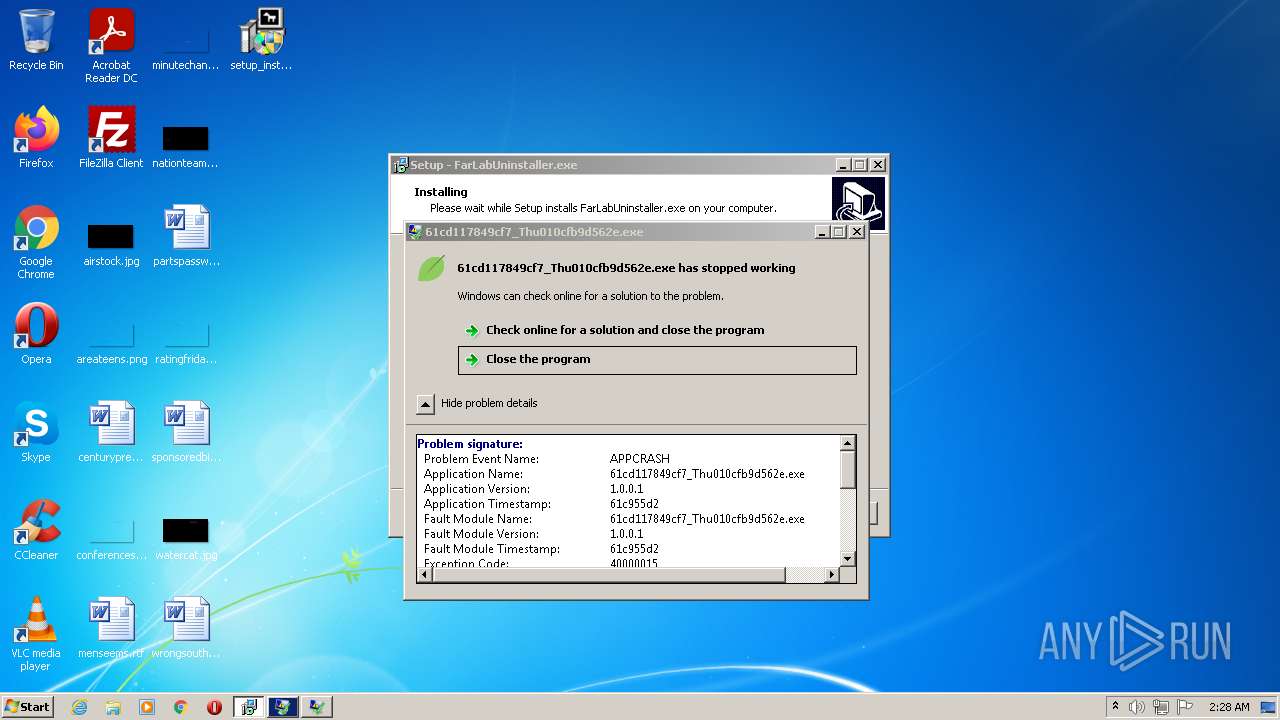
Task: Open Skype desktop shortcut
Action: pyautogui.click(x=36, y=432)
